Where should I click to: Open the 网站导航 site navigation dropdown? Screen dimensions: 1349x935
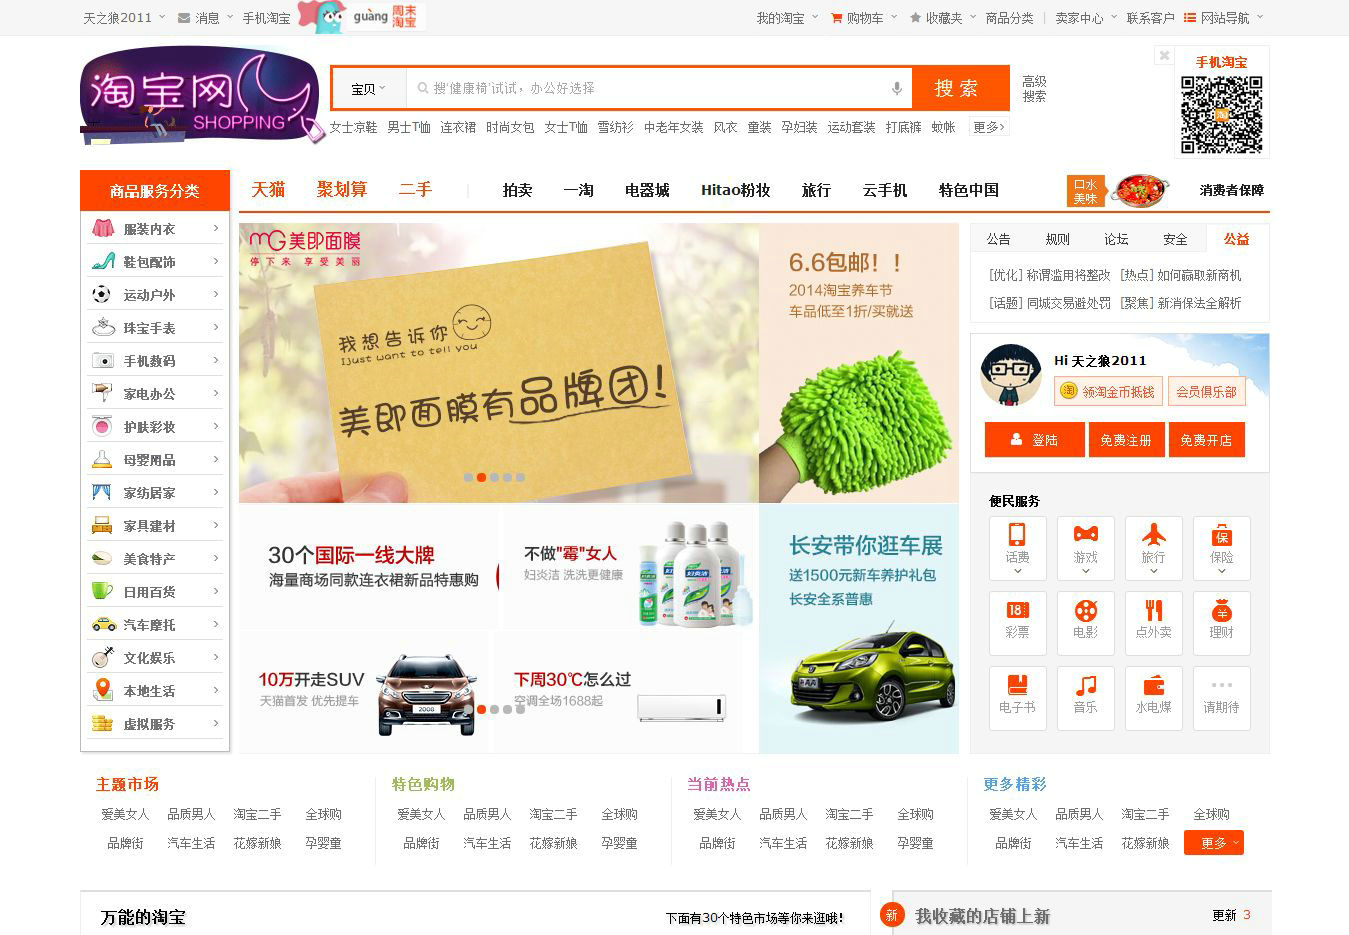[1224, 18]
